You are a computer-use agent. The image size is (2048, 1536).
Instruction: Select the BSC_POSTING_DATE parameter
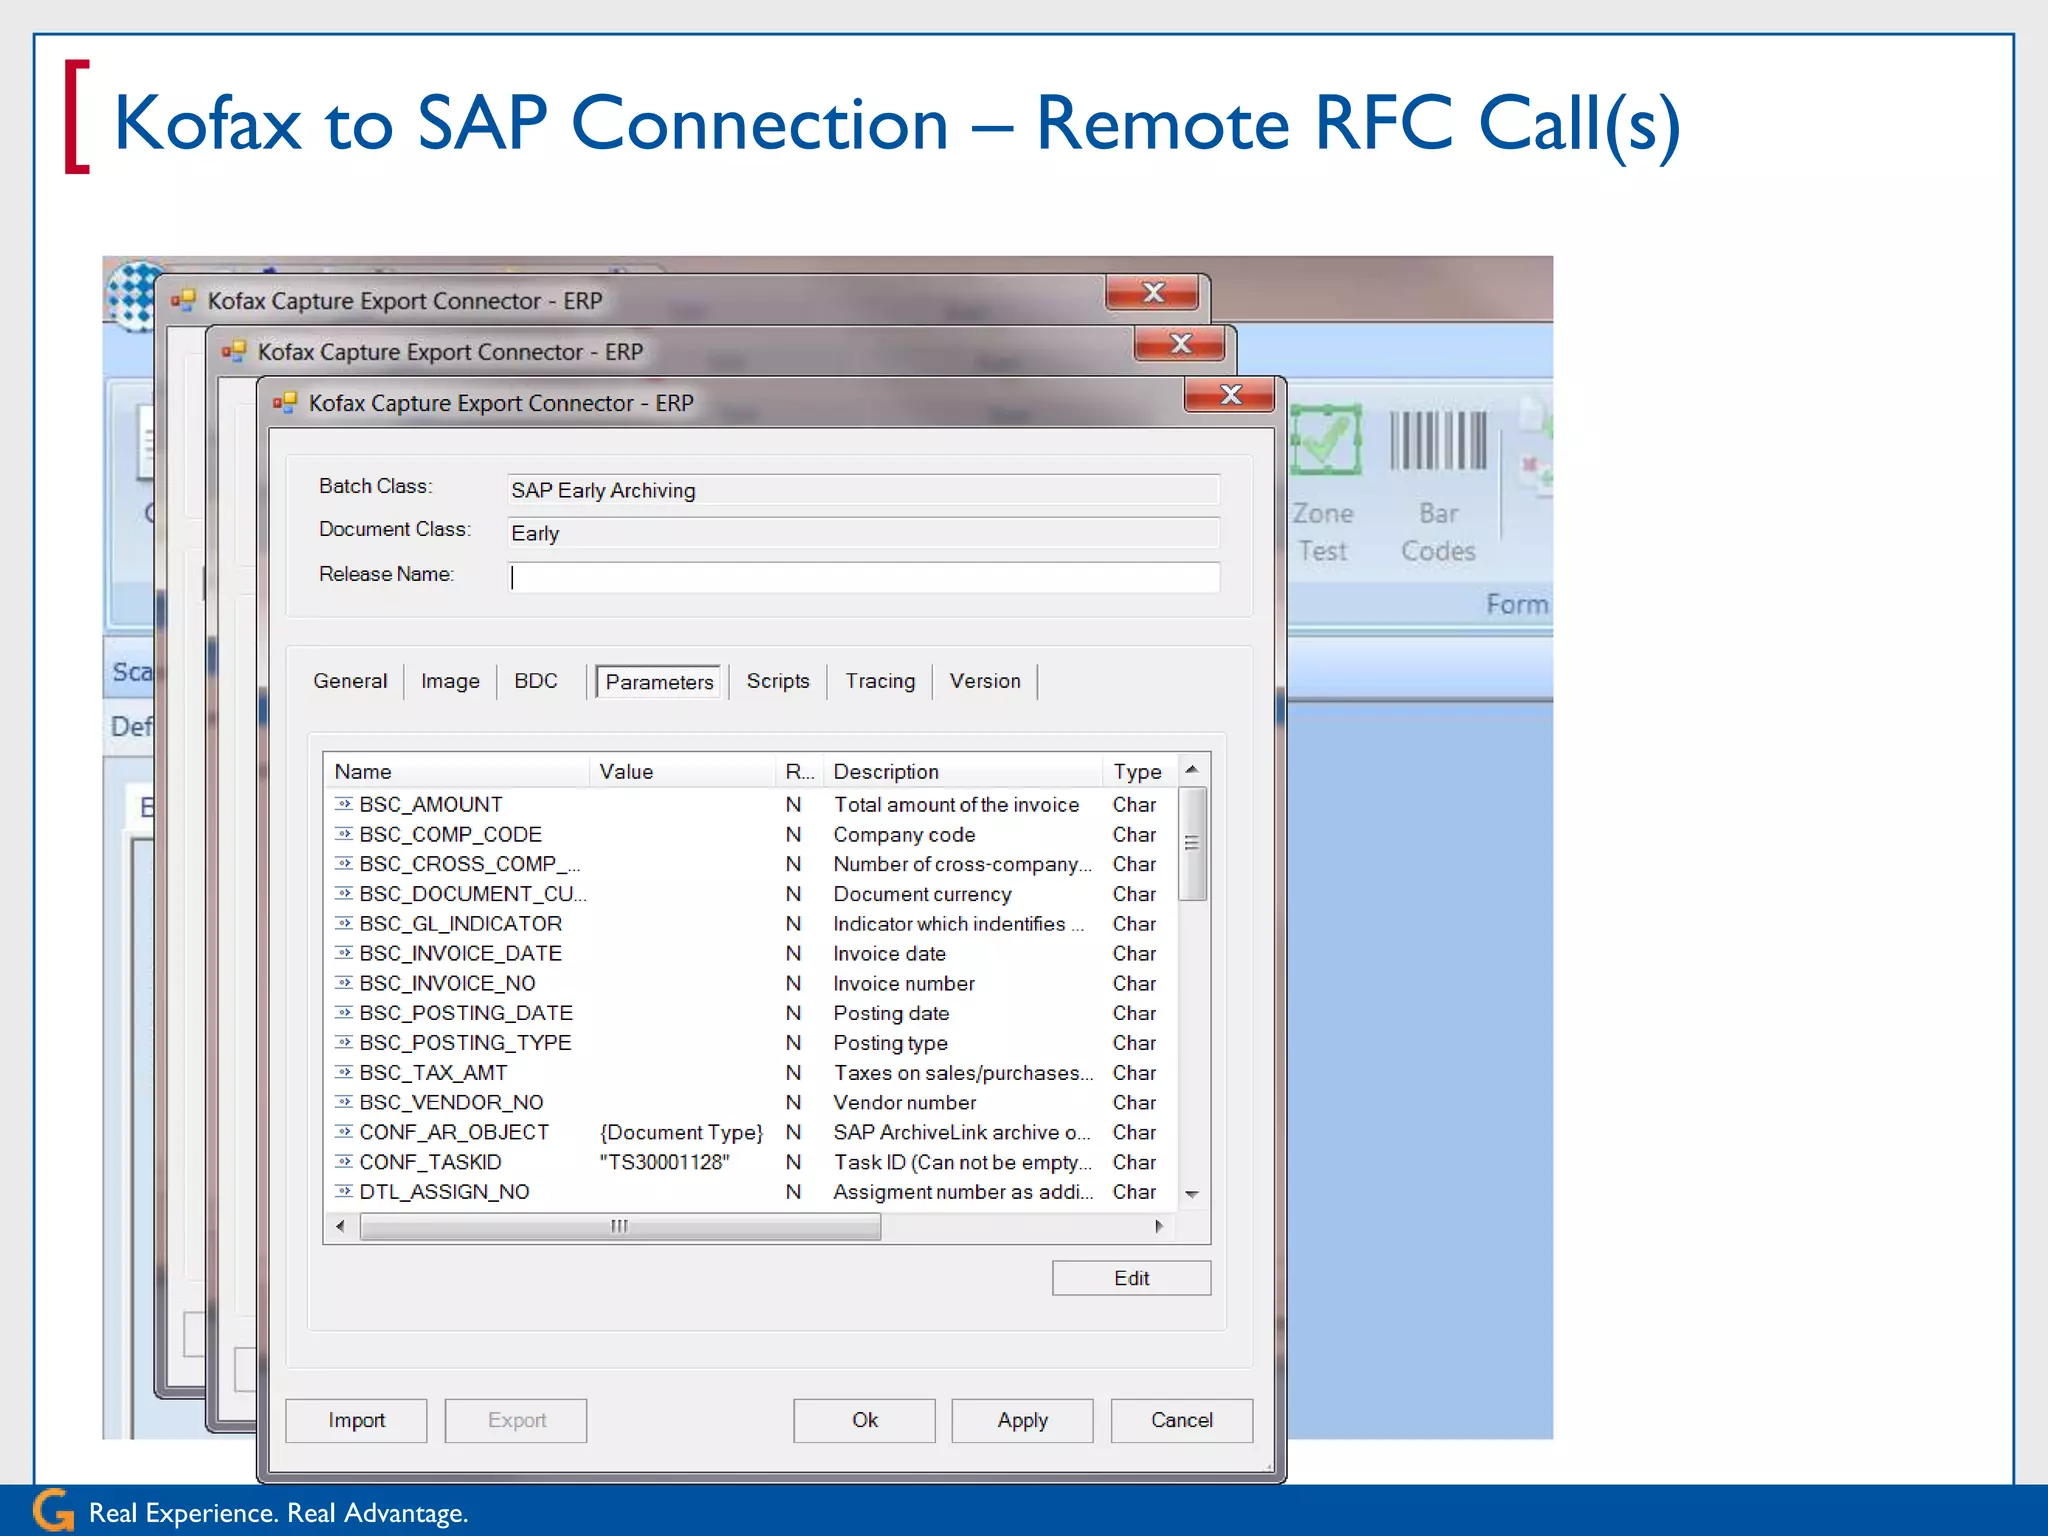tap(752, 1013)
